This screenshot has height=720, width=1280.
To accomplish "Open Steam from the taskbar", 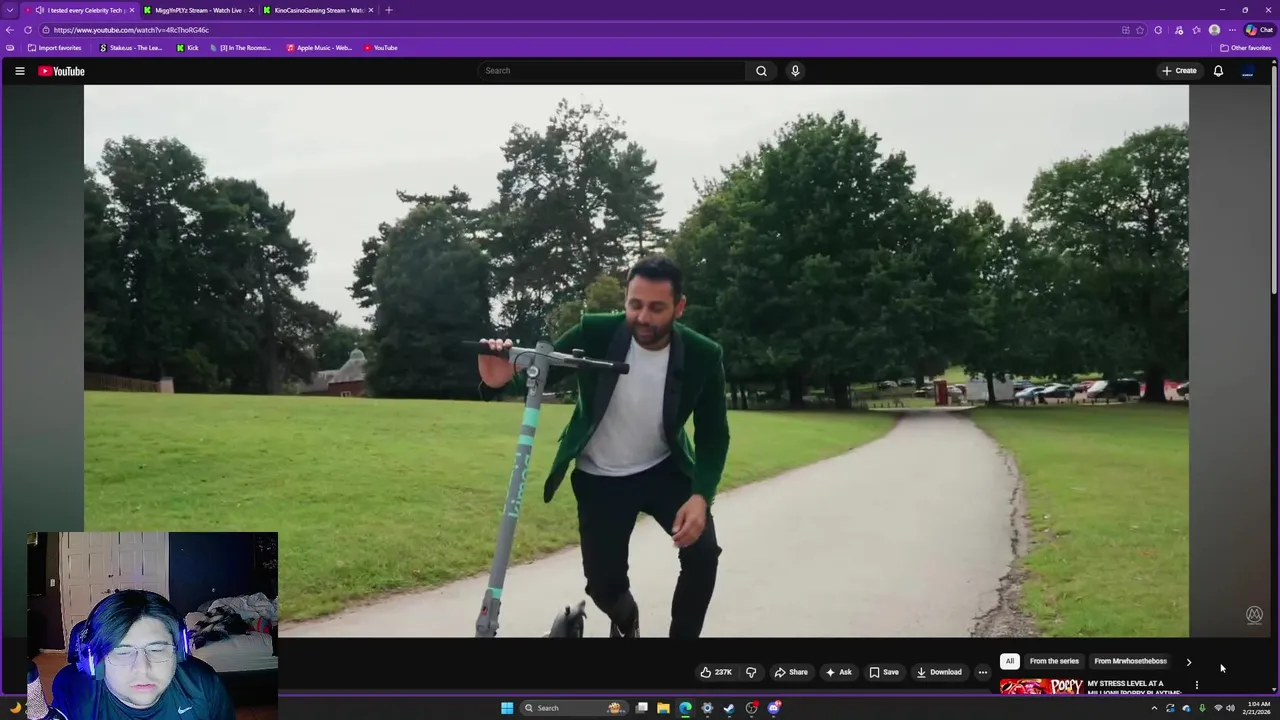I will pyautogui.click(x=729, y=708).
